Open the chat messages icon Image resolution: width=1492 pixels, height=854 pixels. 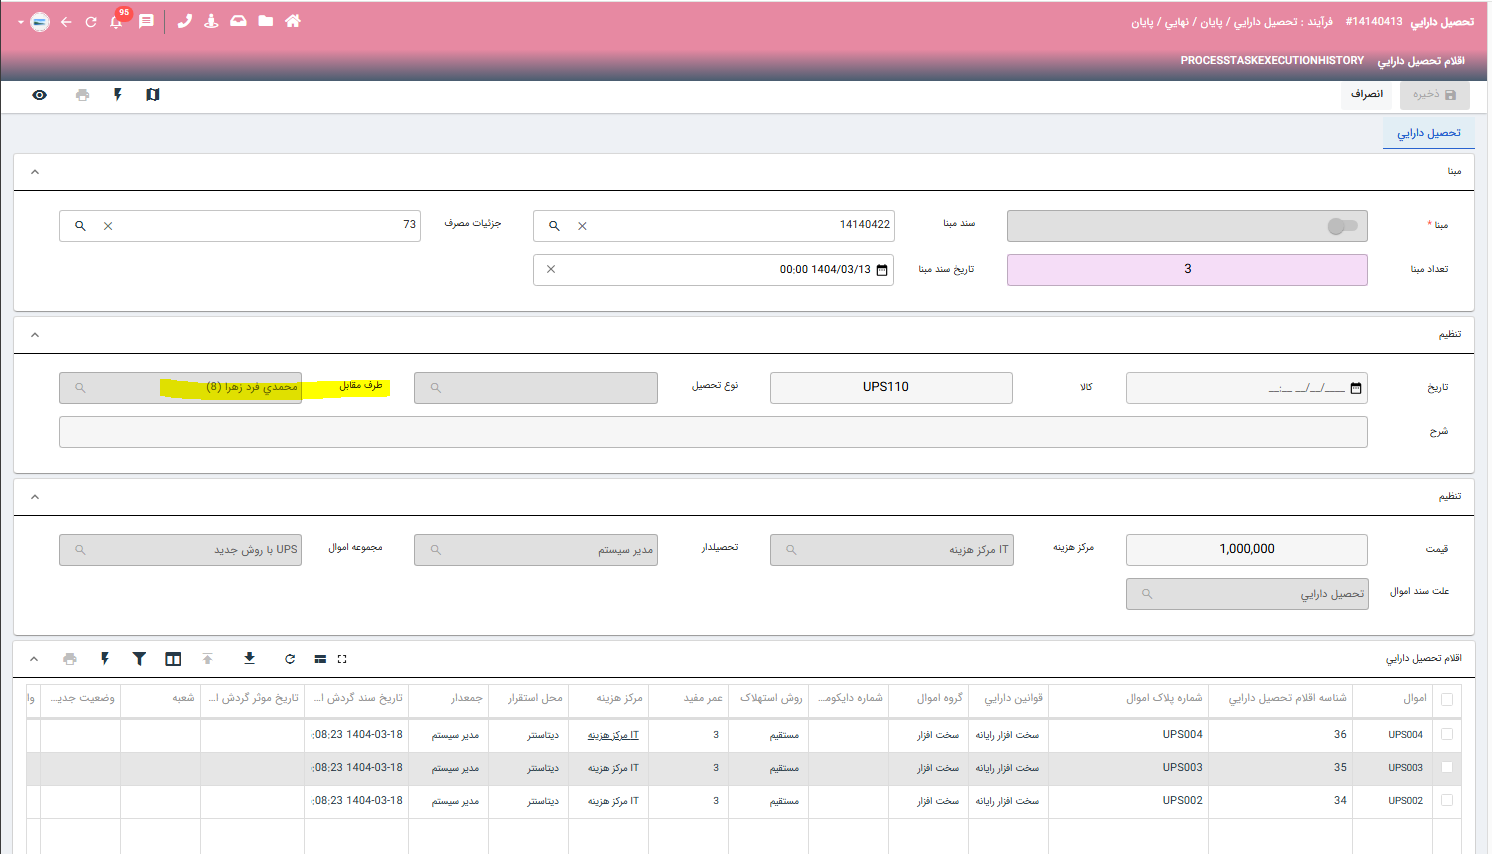146,21
